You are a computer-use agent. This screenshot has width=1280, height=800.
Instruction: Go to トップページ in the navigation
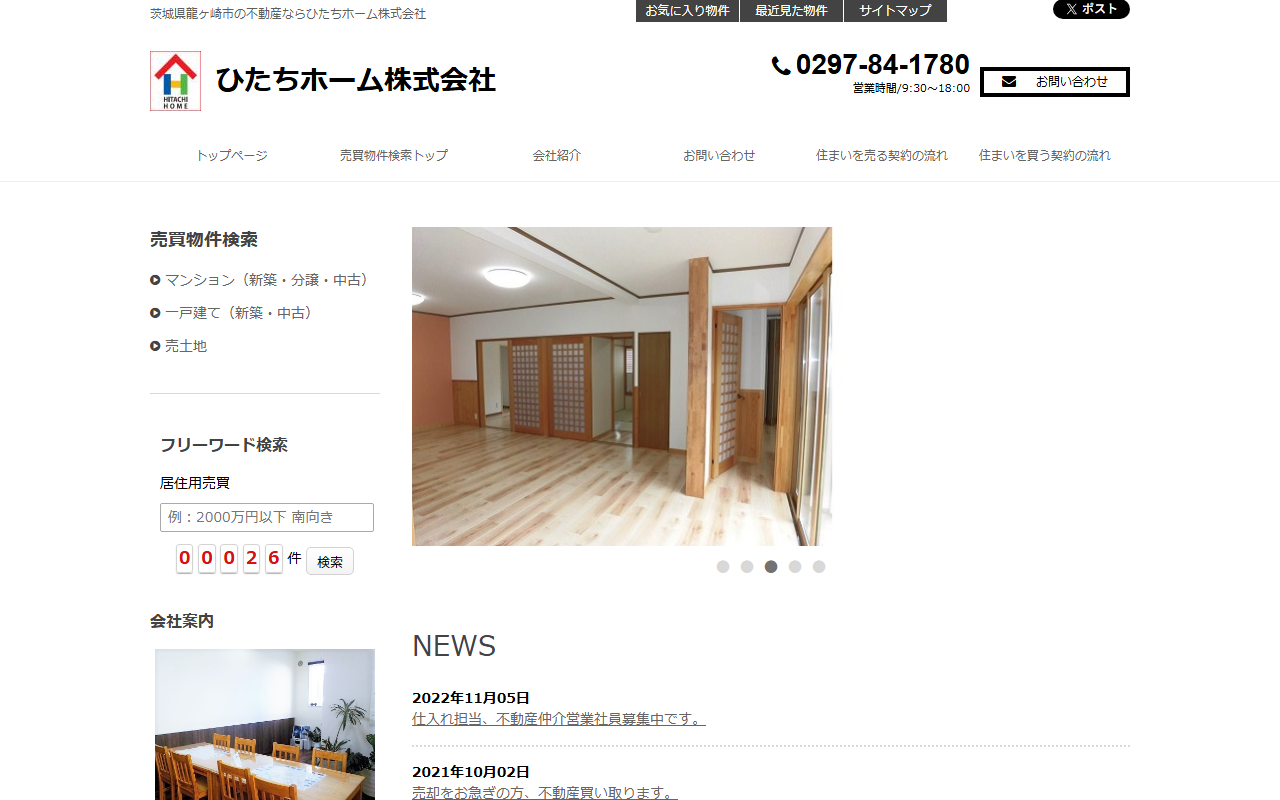pyautogui.click(x=232, y=156)
